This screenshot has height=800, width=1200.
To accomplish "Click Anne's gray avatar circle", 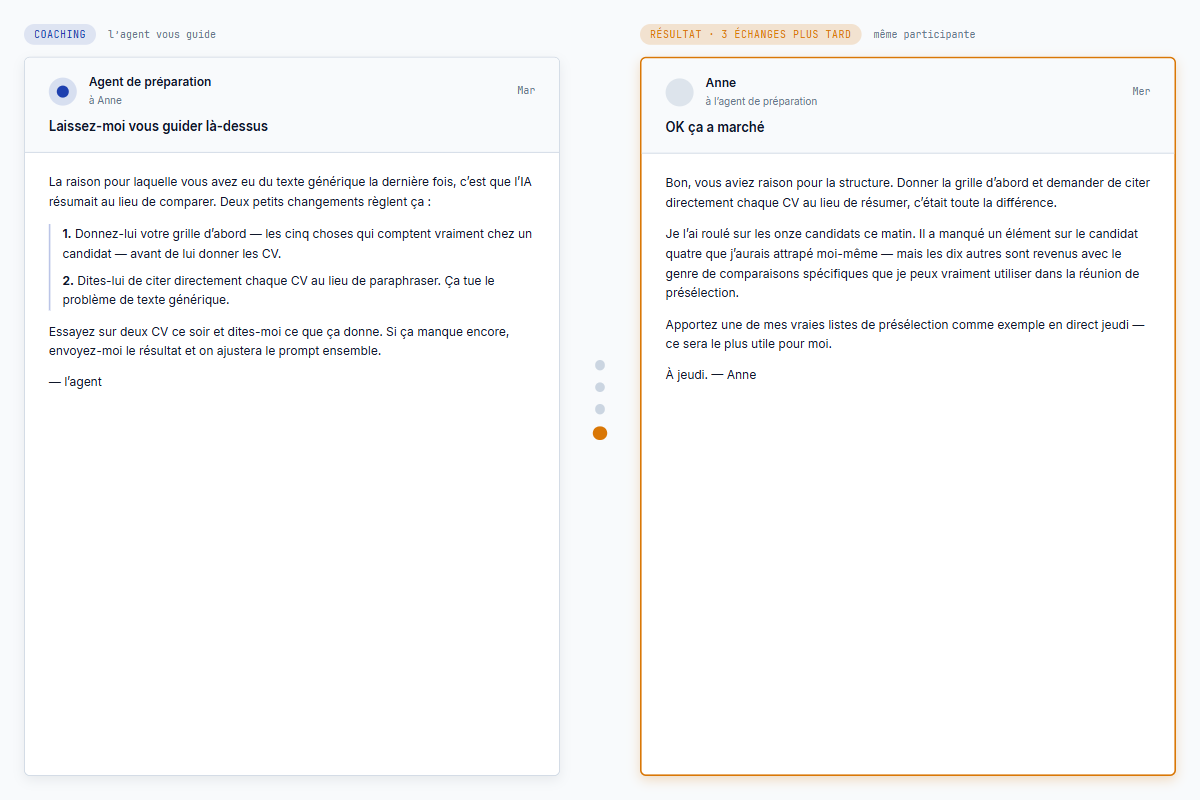I will coord(679,92).
